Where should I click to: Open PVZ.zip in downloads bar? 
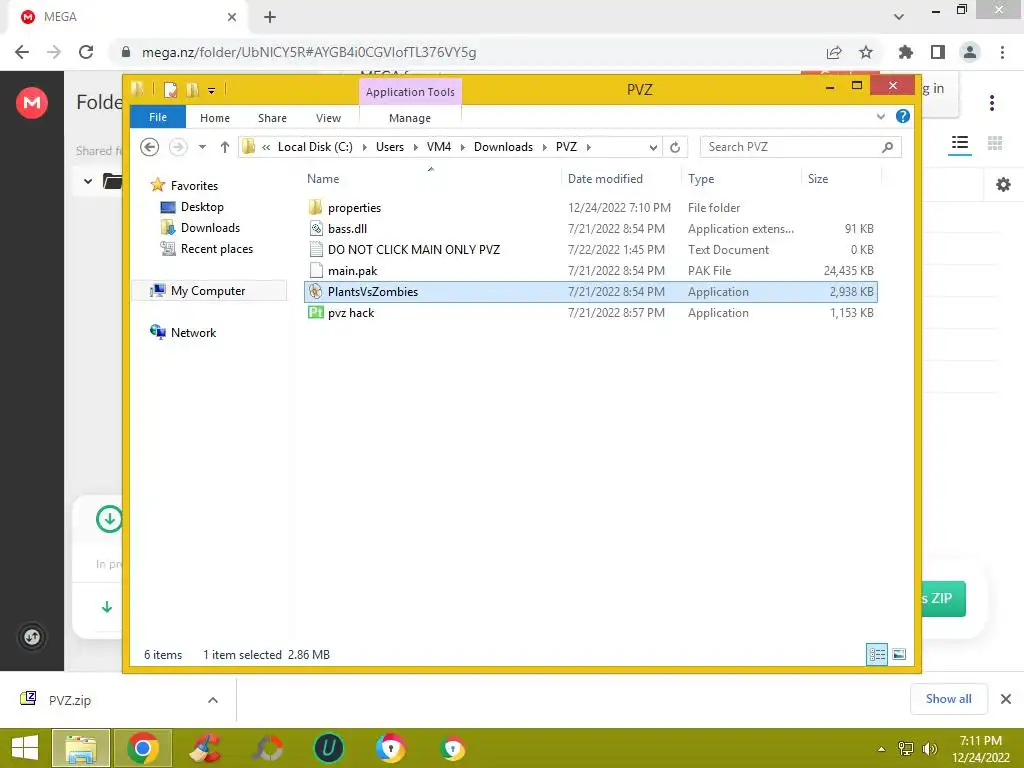[x=70, y=700]
